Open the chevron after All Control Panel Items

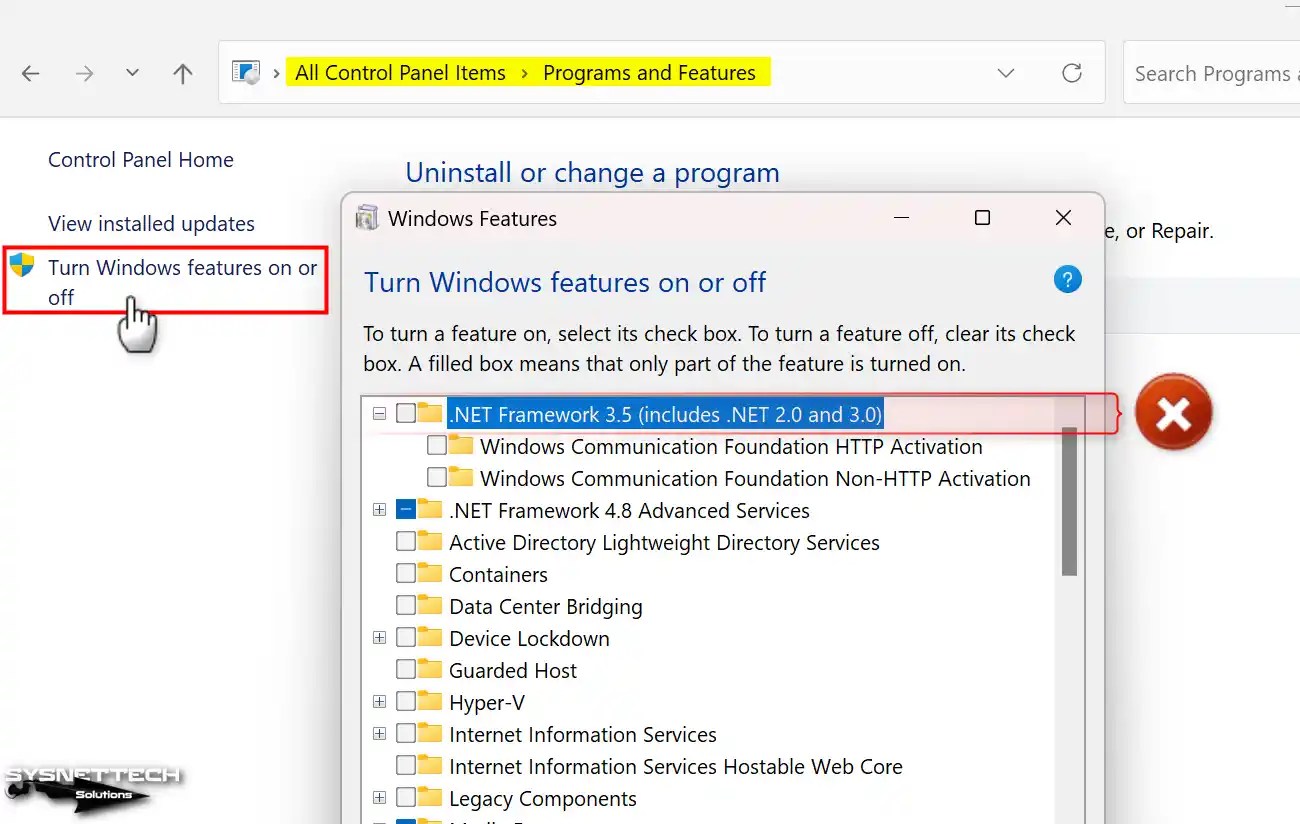525,73
